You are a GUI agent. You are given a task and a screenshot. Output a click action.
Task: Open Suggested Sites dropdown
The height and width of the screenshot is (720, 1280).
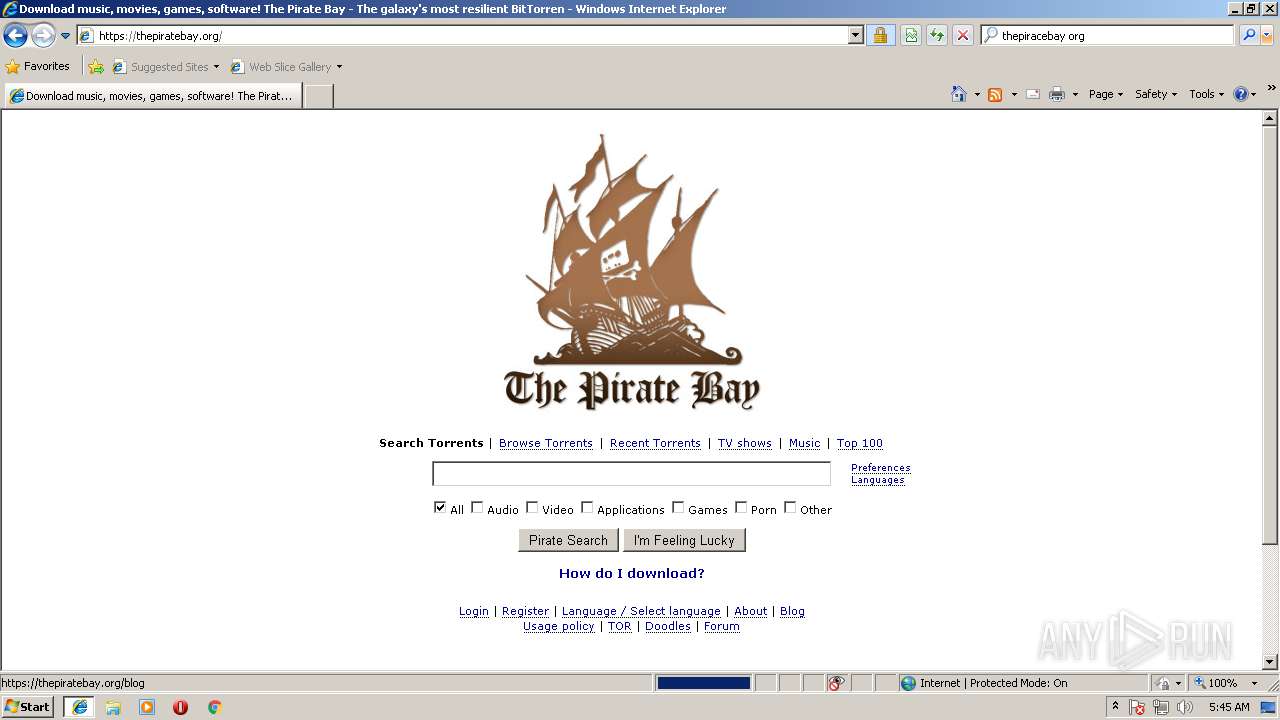pos(165,67)
